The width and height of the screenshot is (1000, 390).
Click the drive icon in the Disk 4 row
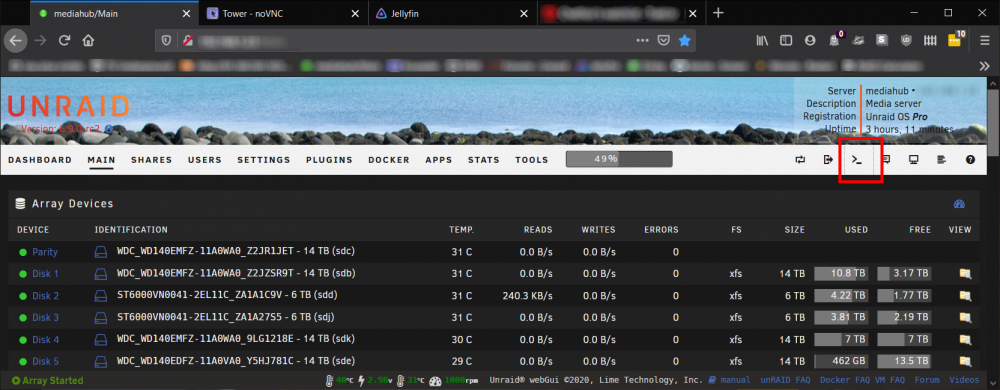[x=101, y=340]
